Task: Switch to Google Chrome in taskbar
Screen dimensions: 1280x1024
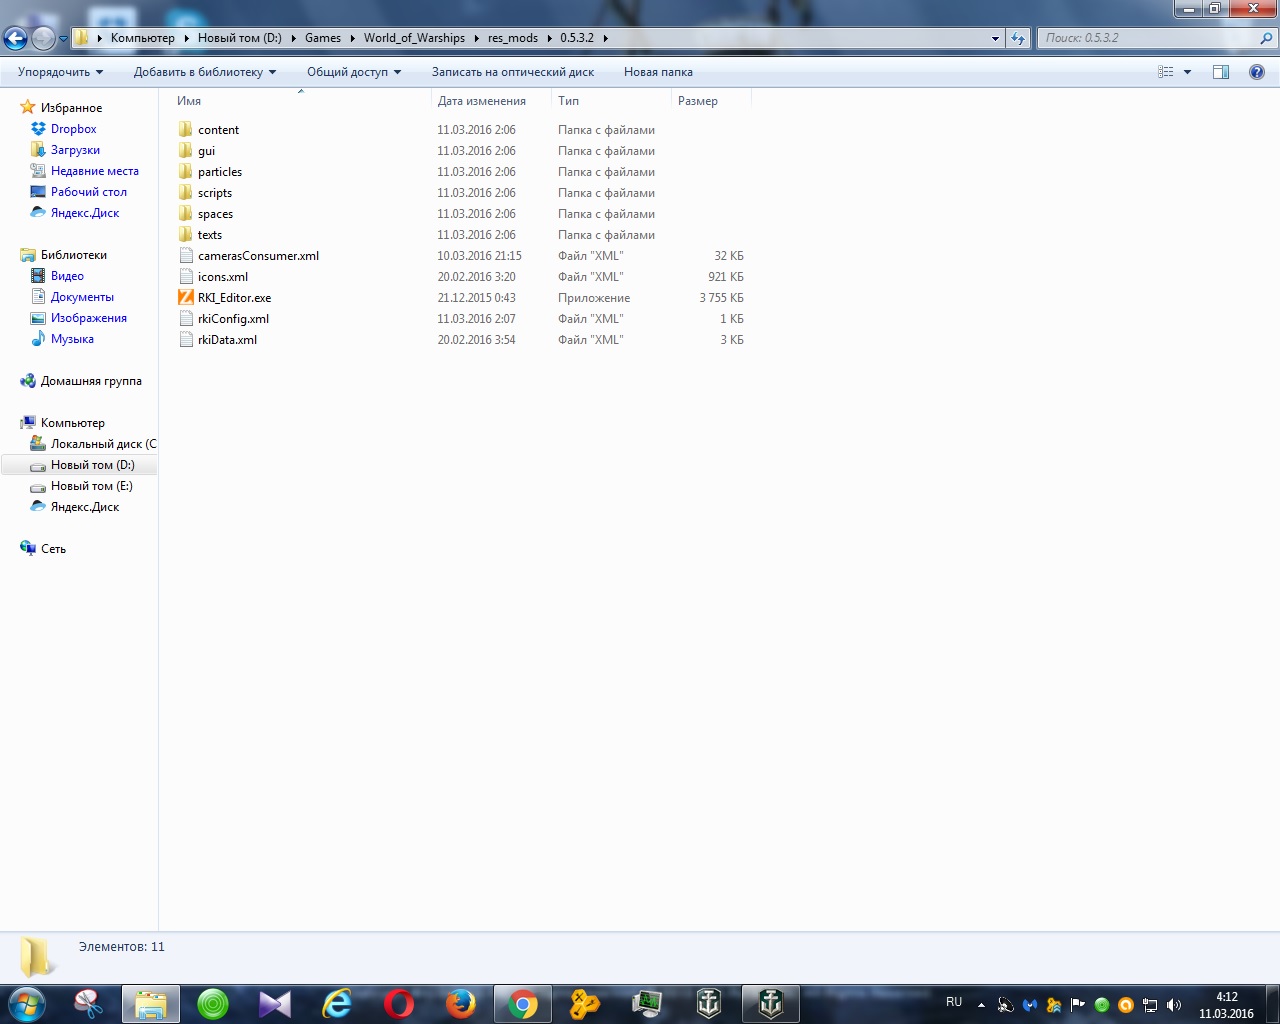Action: point(523,1003)
